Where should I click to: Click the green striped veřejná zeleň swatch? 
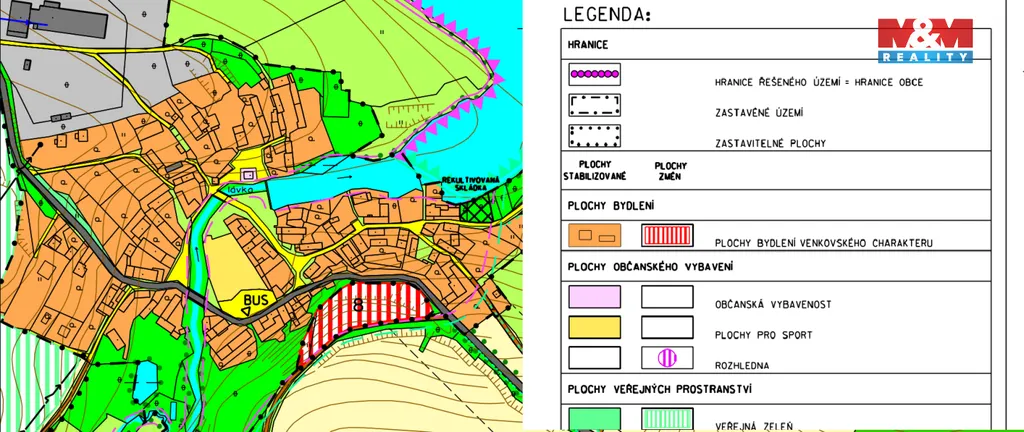tap(667, 419)
